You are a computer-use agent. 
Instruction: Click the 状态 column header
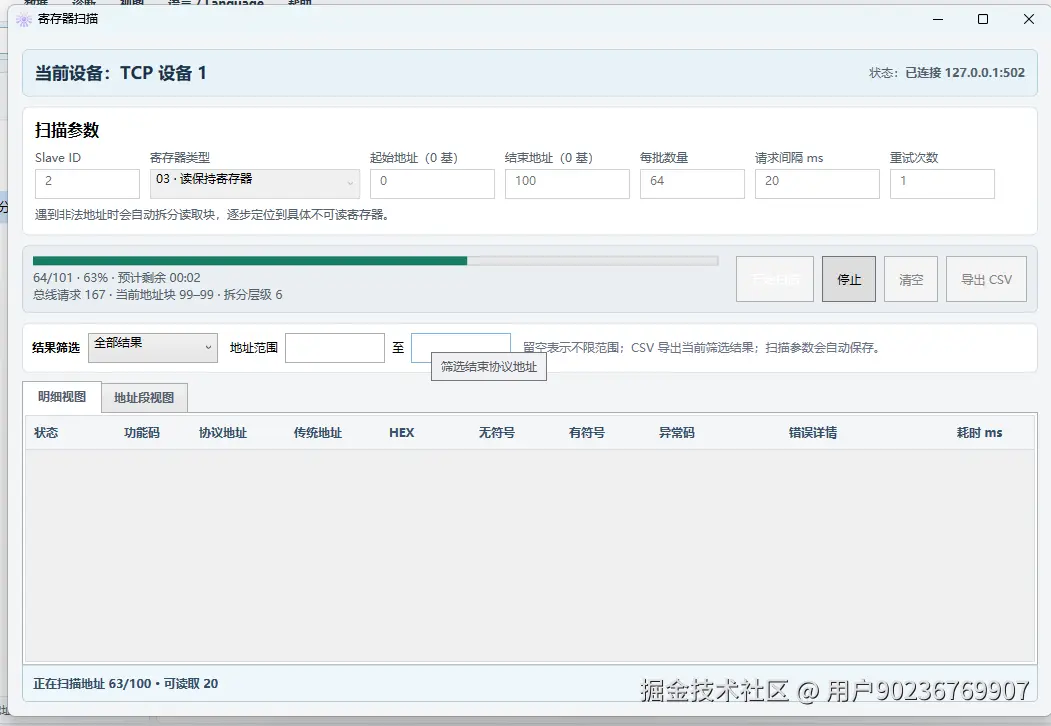coord(46,432)
